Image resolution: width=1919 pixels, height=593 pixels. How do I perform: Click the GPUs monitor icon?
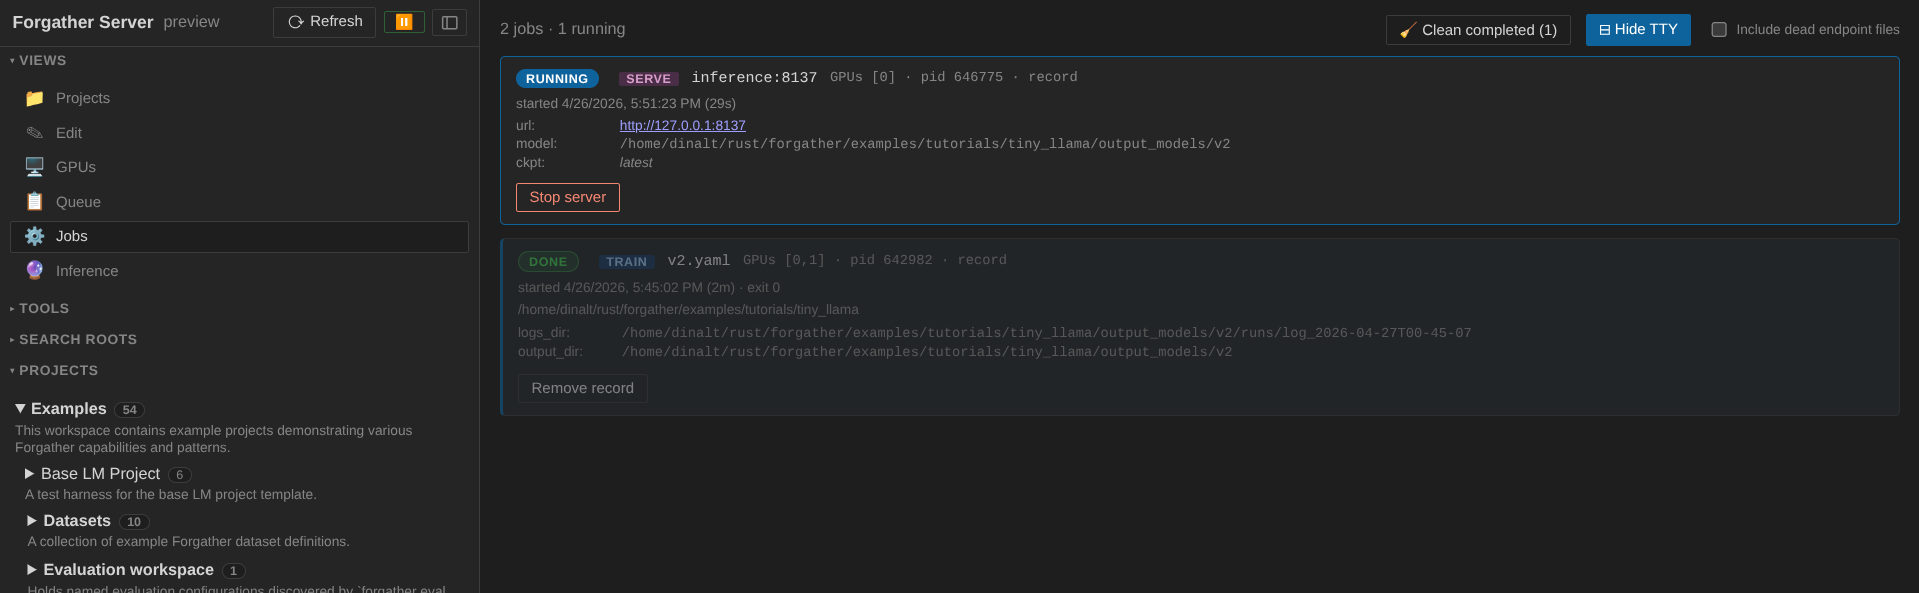click(x=34, y=167)
